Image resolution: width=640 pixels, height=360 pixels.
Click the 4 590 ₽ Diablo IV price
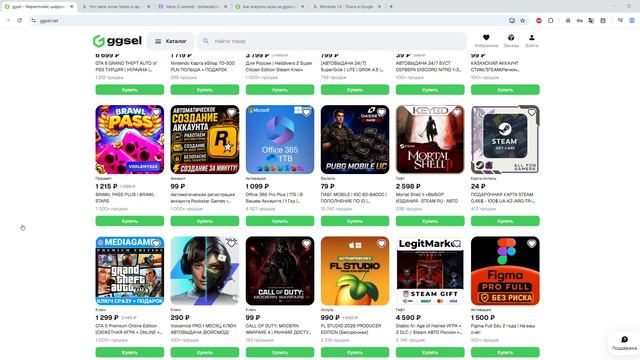click(409, 318)
